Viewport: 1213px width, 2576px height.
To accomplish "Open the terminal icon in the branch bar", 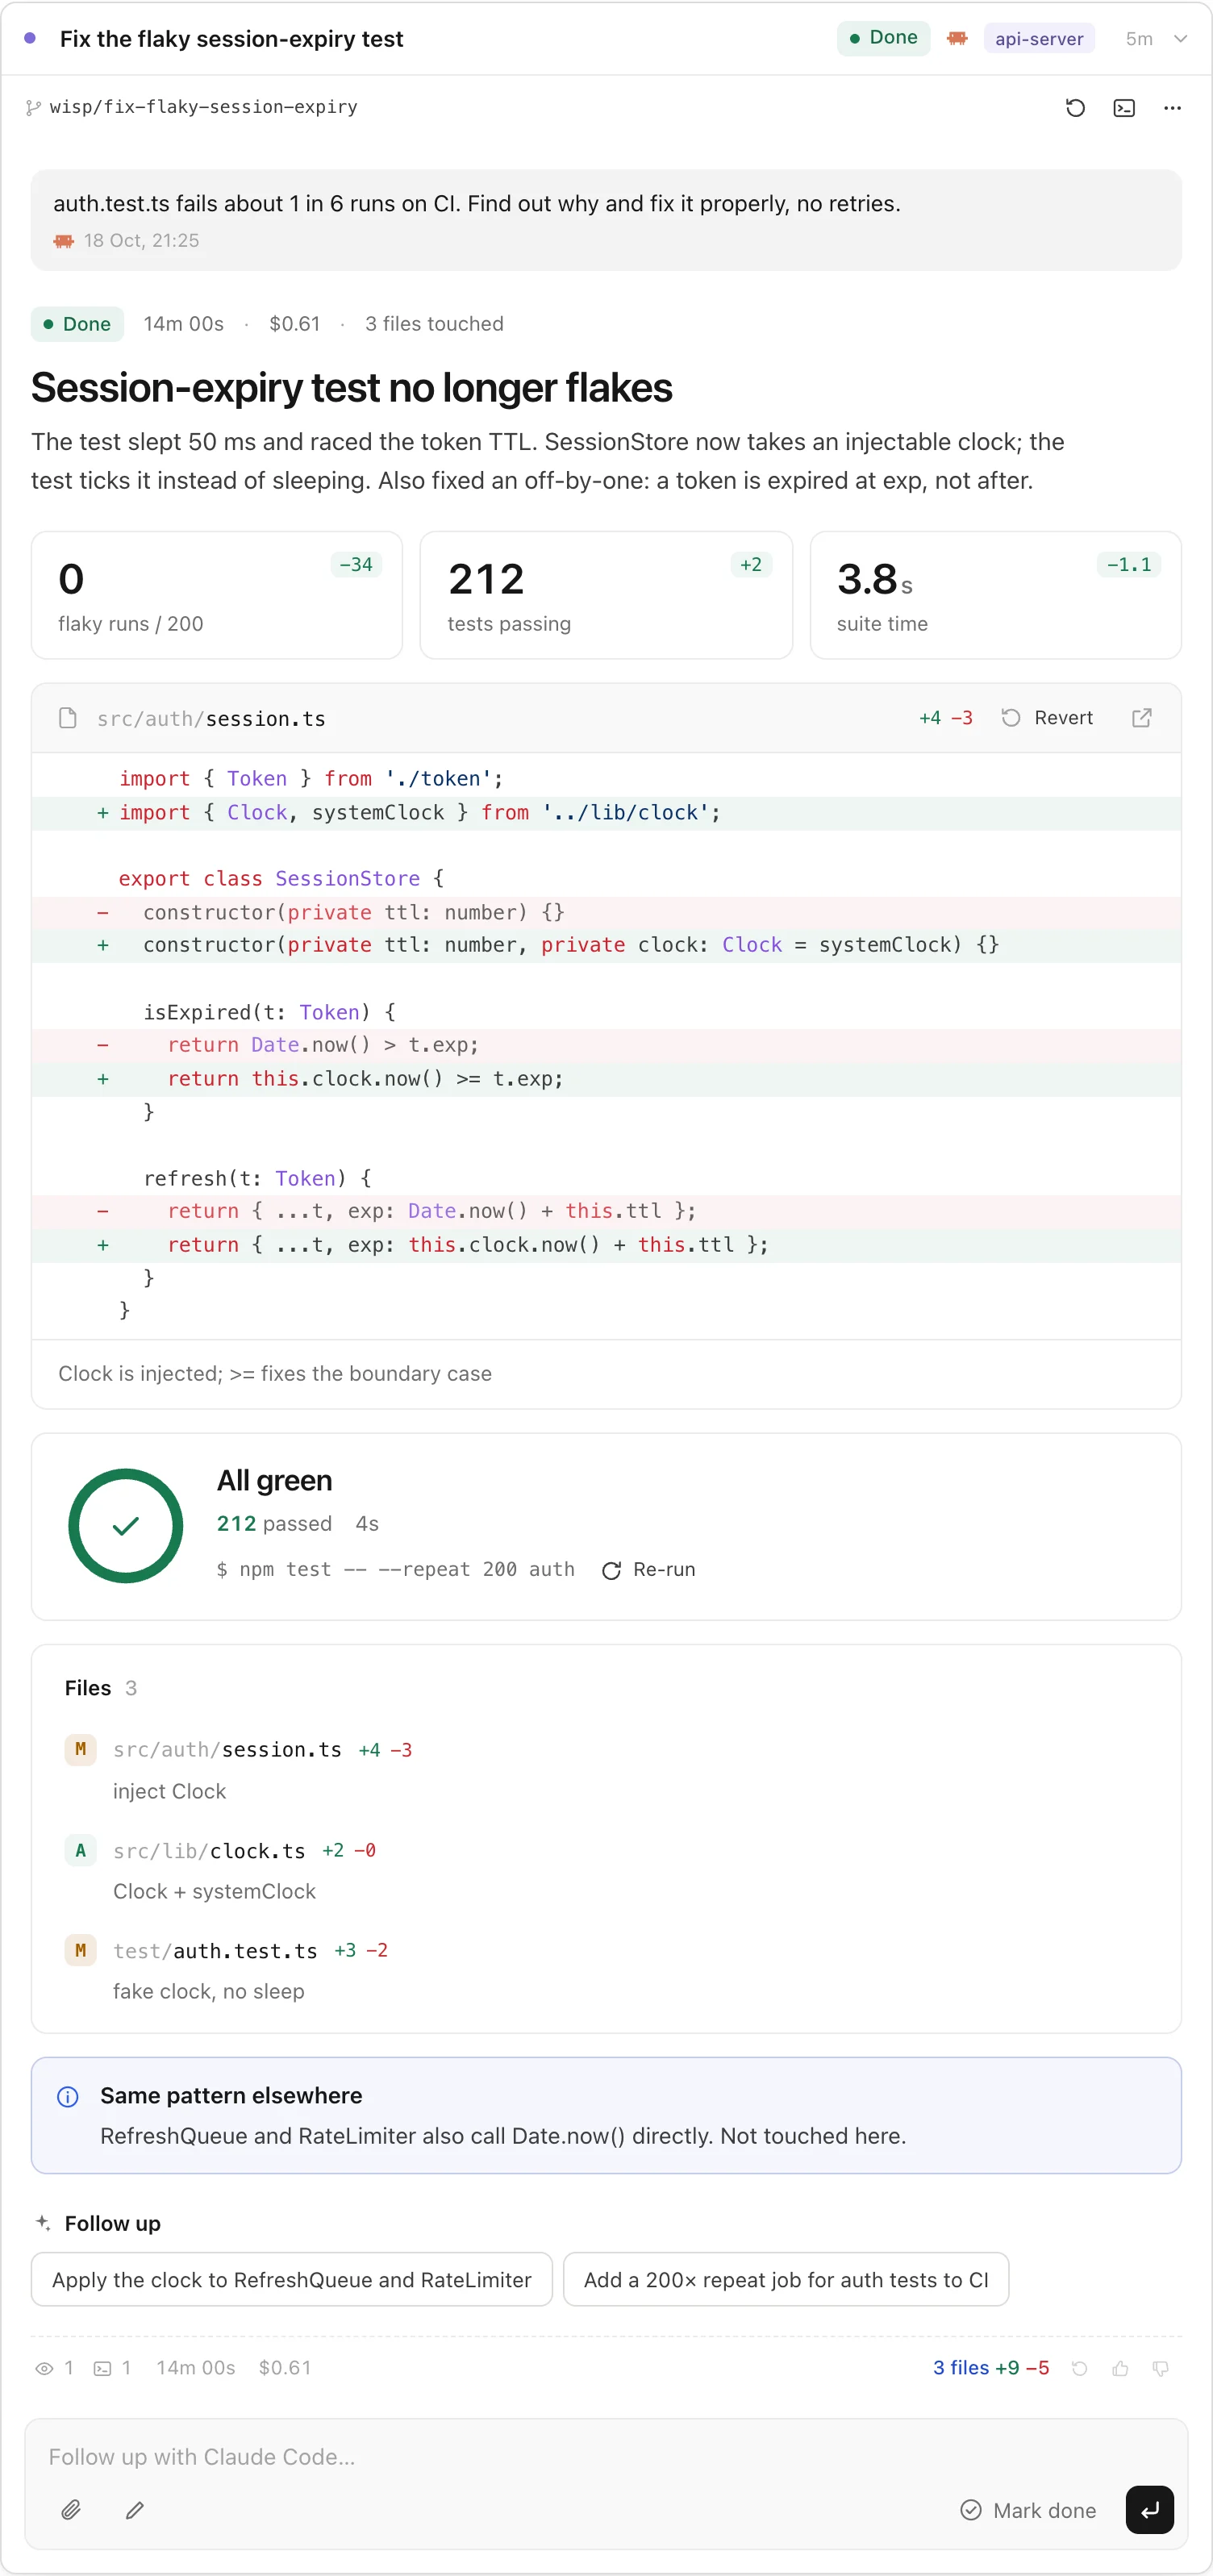I will coord(1124,108).
